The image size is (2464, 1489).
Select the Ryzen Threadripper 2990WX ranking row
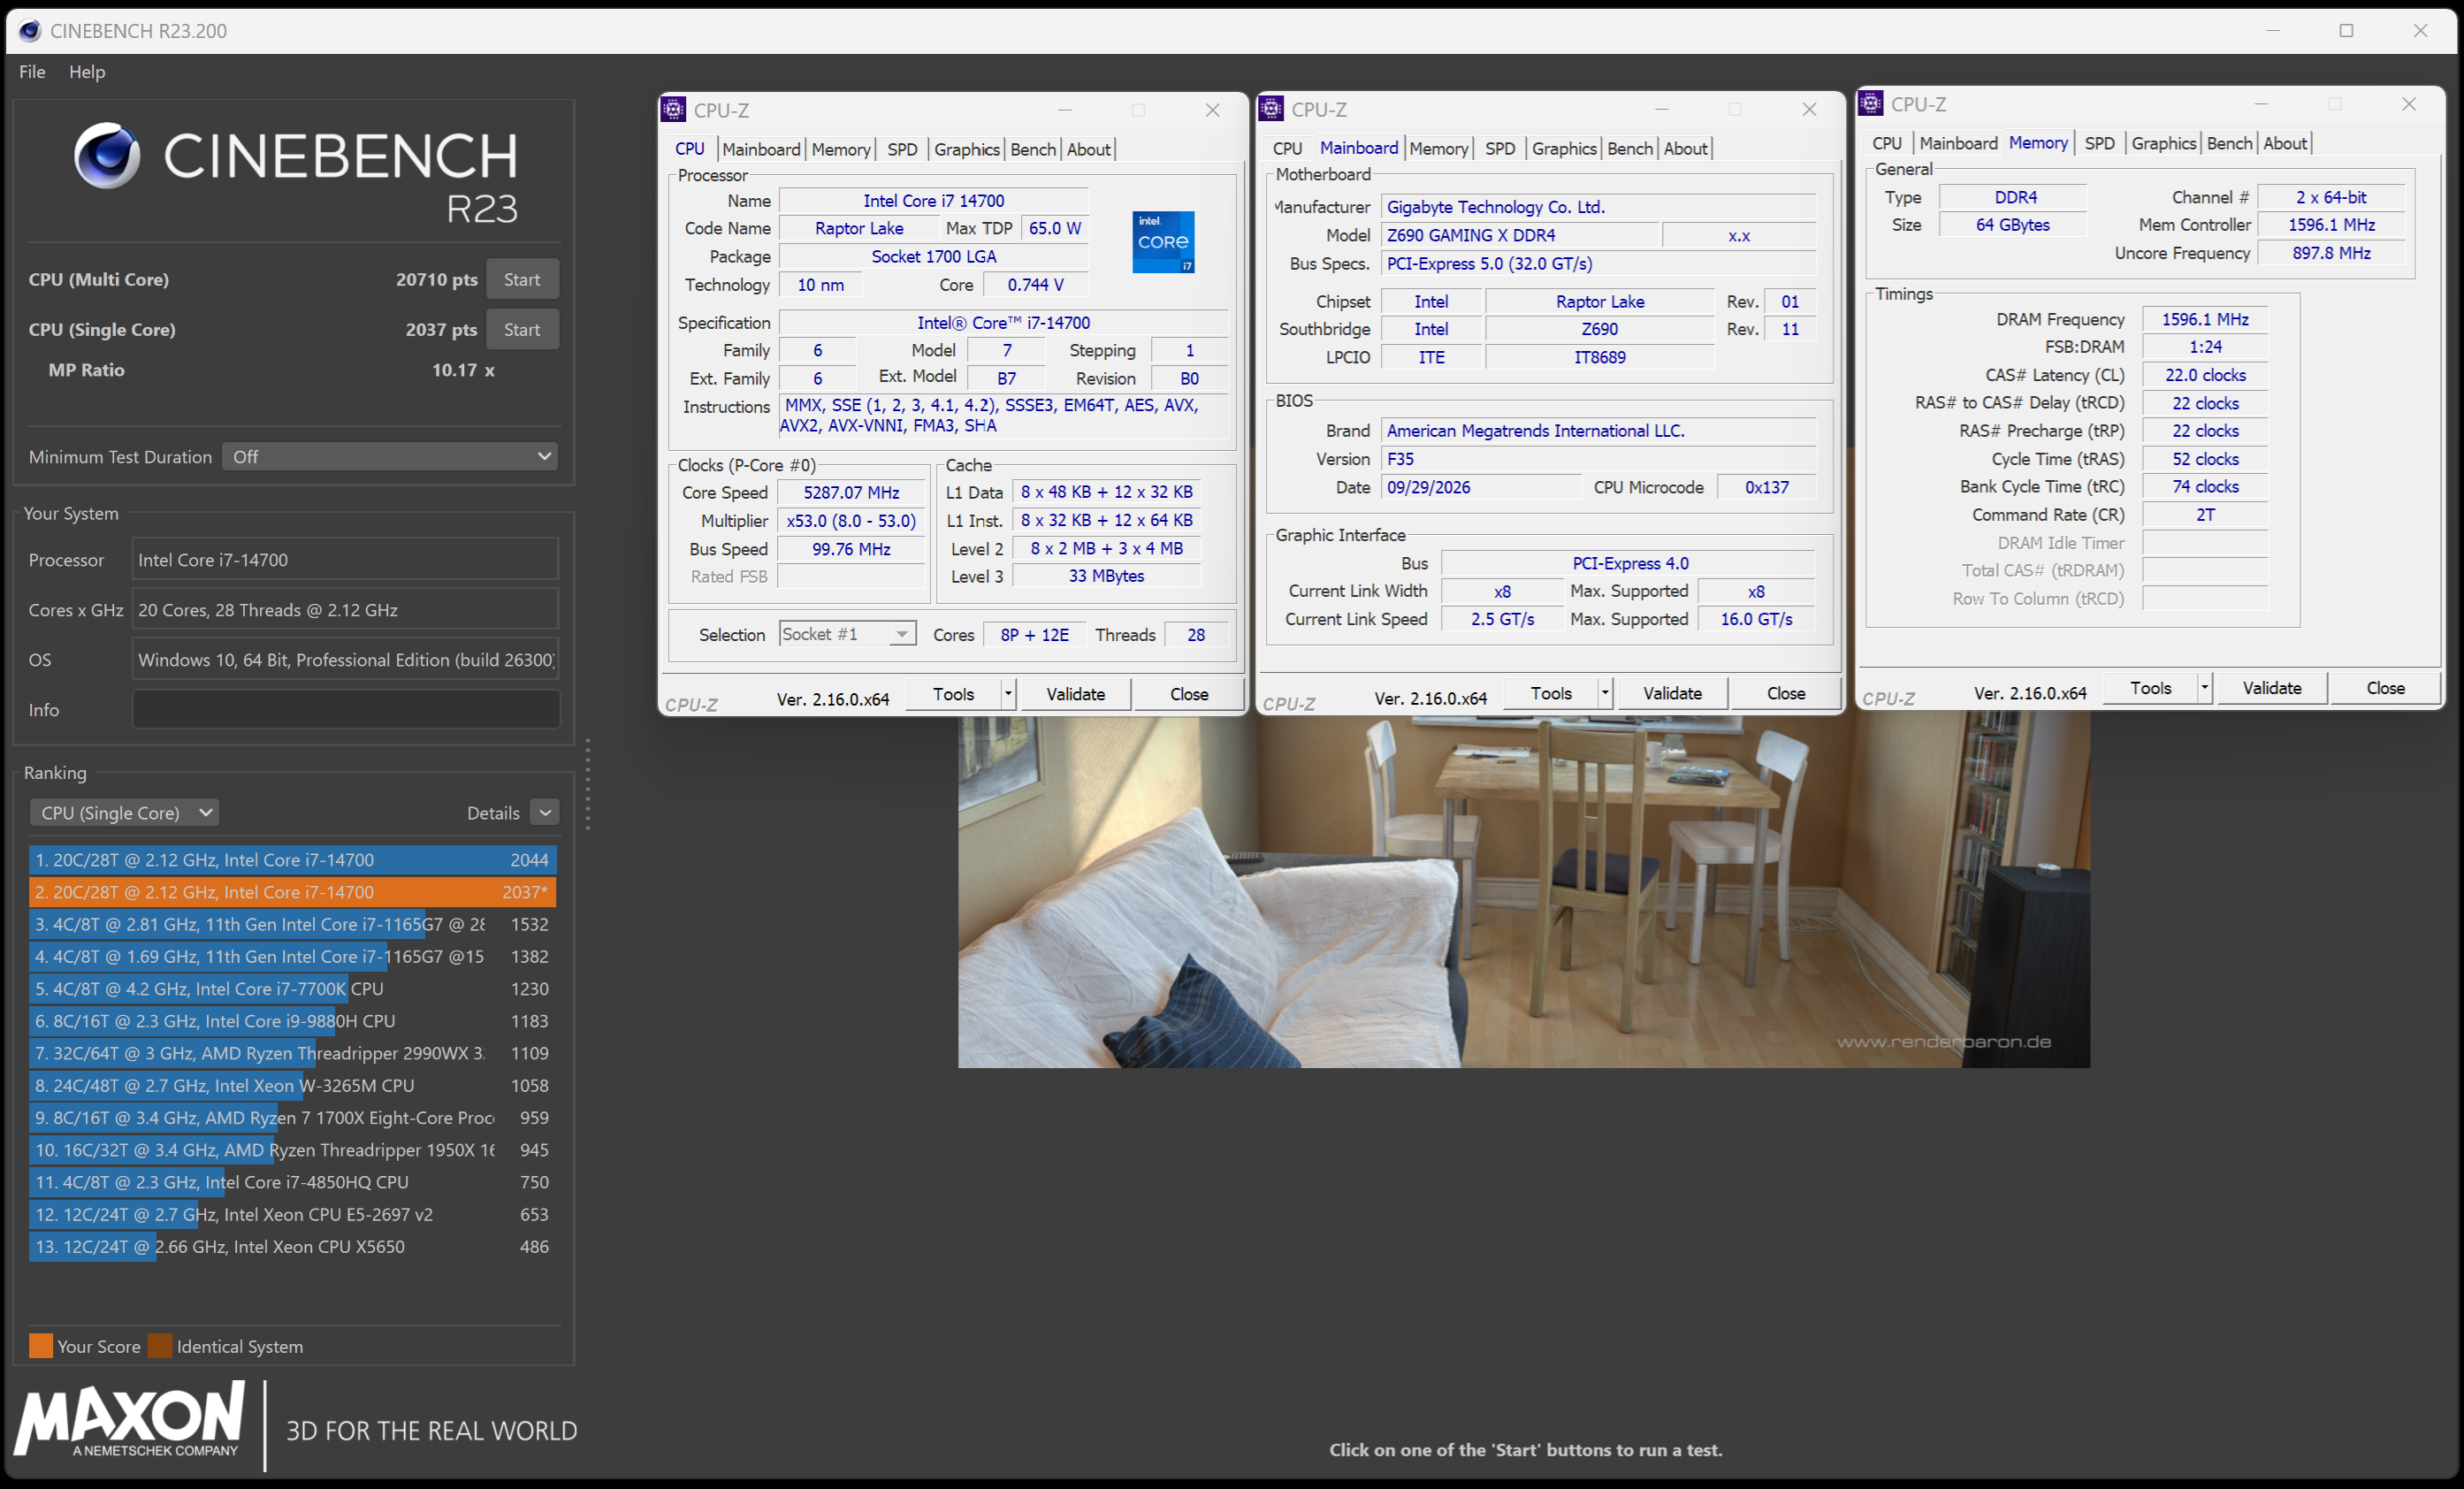coord(292,1052)
